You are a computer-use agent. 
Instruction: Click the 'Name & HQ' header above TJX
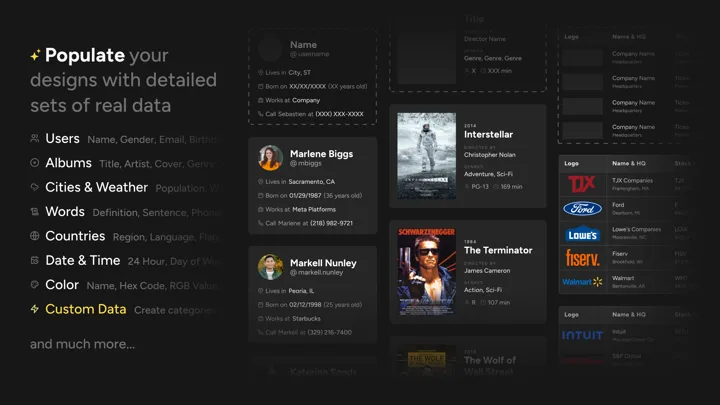[x=629, y=163]
